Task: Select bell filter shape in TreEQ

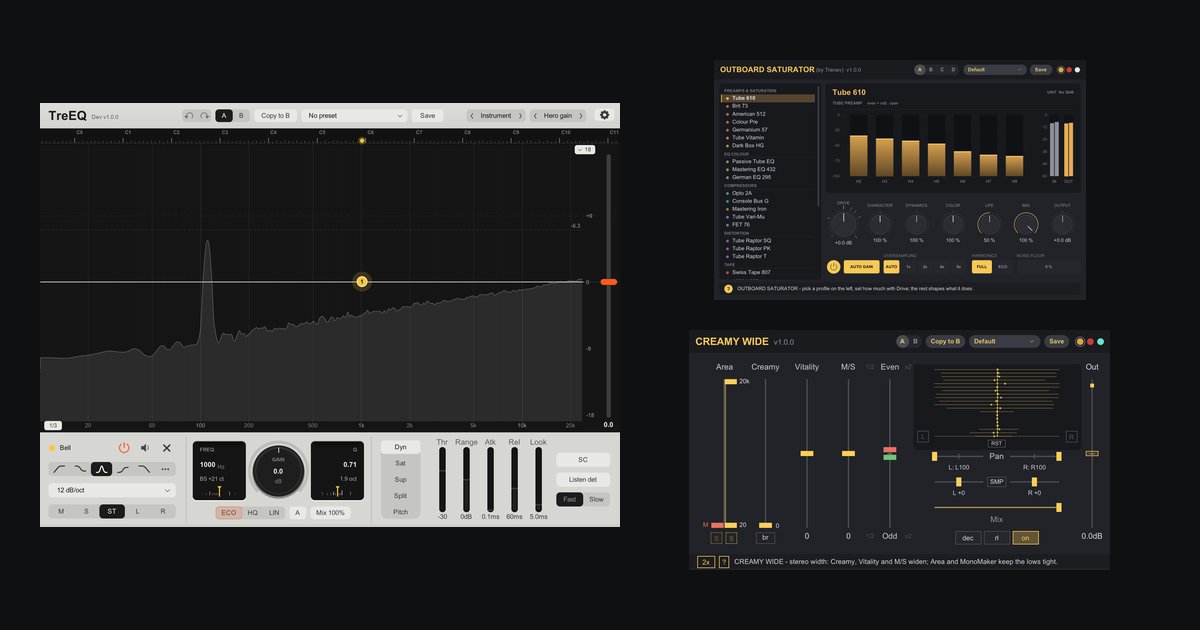Action: [x=101, y=468]
